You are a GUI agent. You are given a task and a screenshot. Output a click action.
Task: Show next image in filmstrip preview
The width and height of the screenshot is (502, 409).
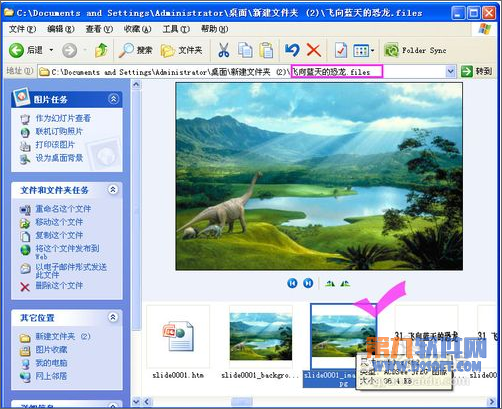point(308,283)
